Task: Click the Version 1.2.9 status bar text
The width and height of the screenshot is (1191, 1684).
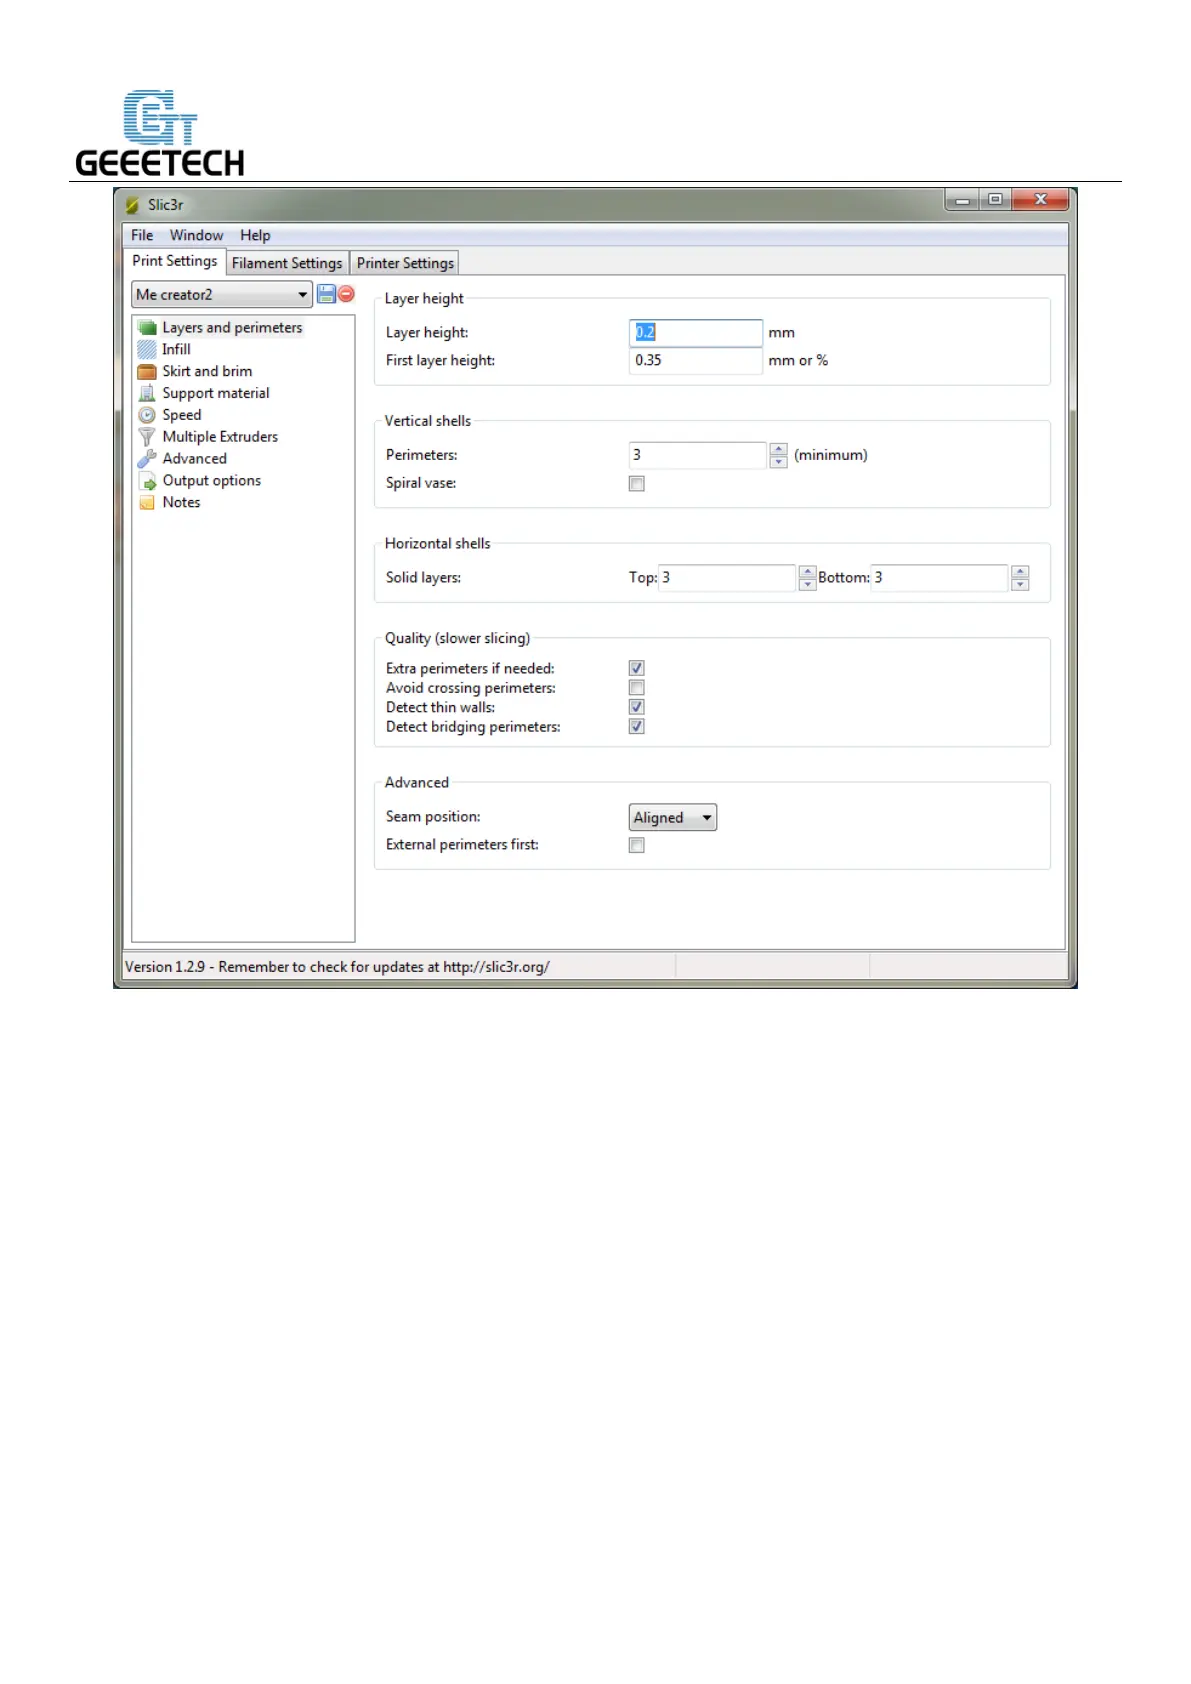Action: click(x=337, y=967)
